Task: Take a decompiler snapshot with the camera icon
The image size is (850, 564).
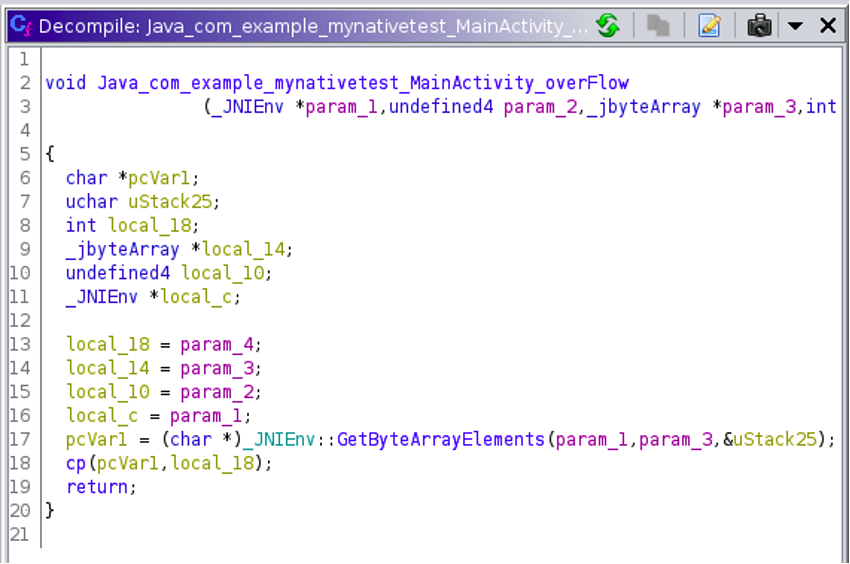Action: (759, 25)
